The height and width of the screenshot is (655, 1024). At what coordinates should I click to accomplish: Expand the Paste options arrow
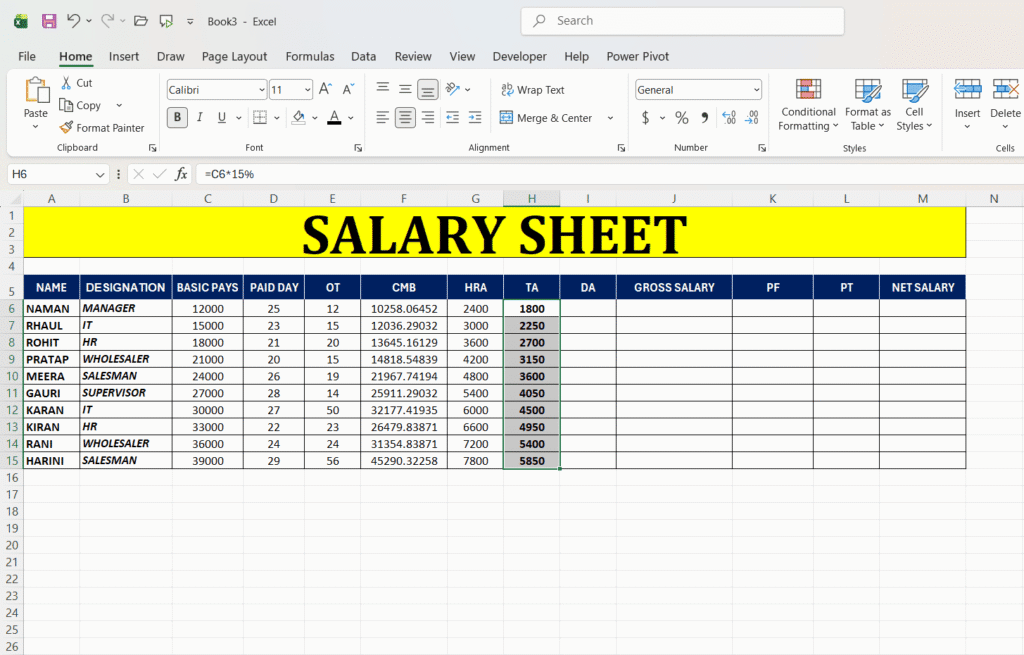(35, 127)
